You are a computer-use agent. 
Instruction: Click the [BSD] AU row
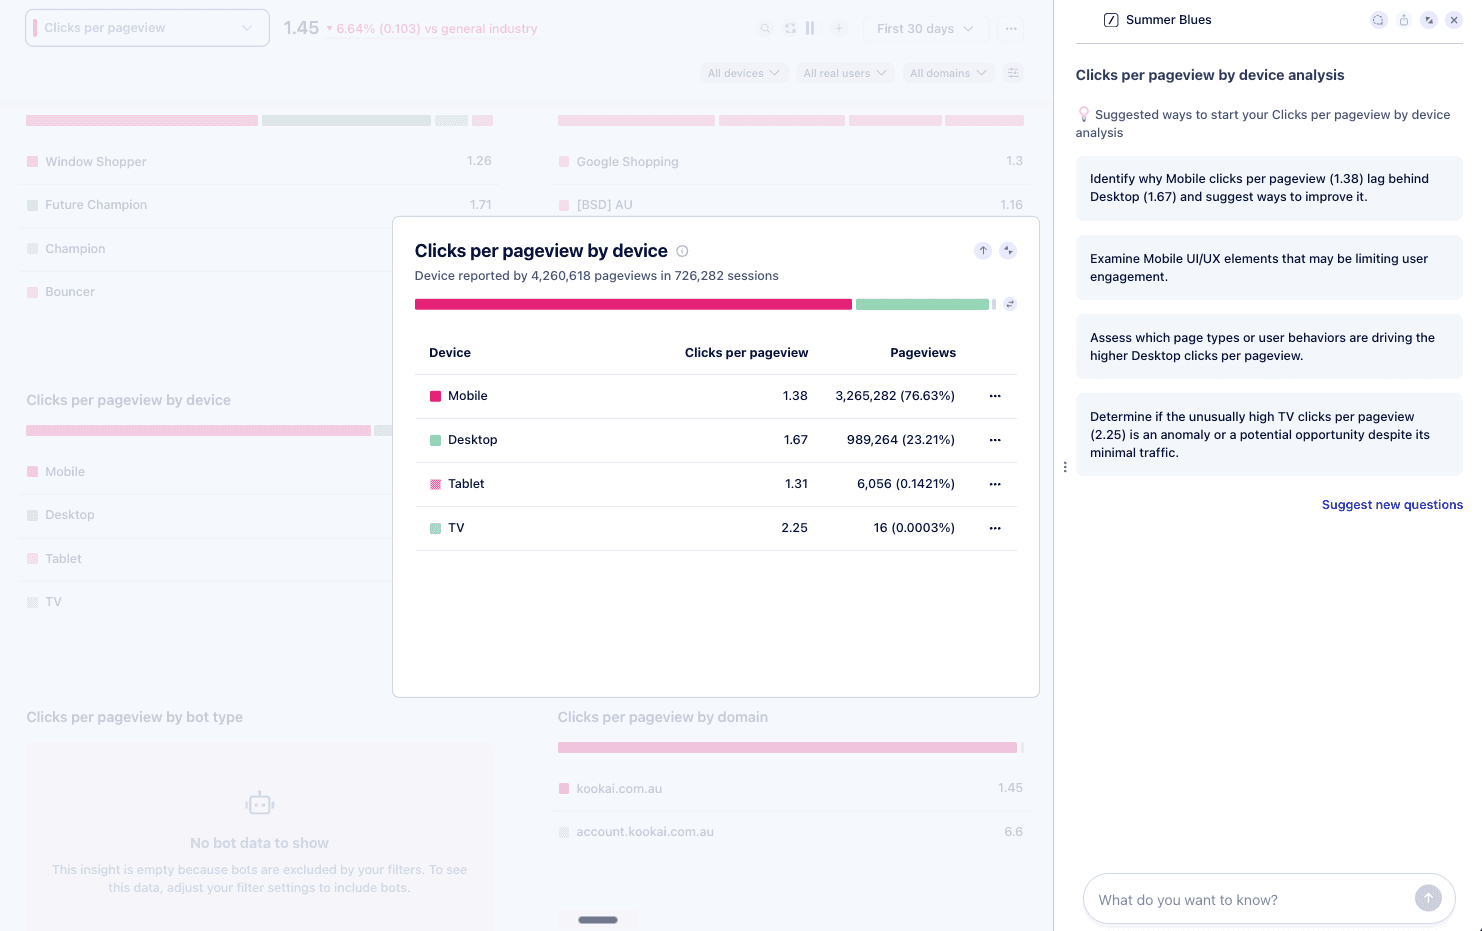click(790, 205)
